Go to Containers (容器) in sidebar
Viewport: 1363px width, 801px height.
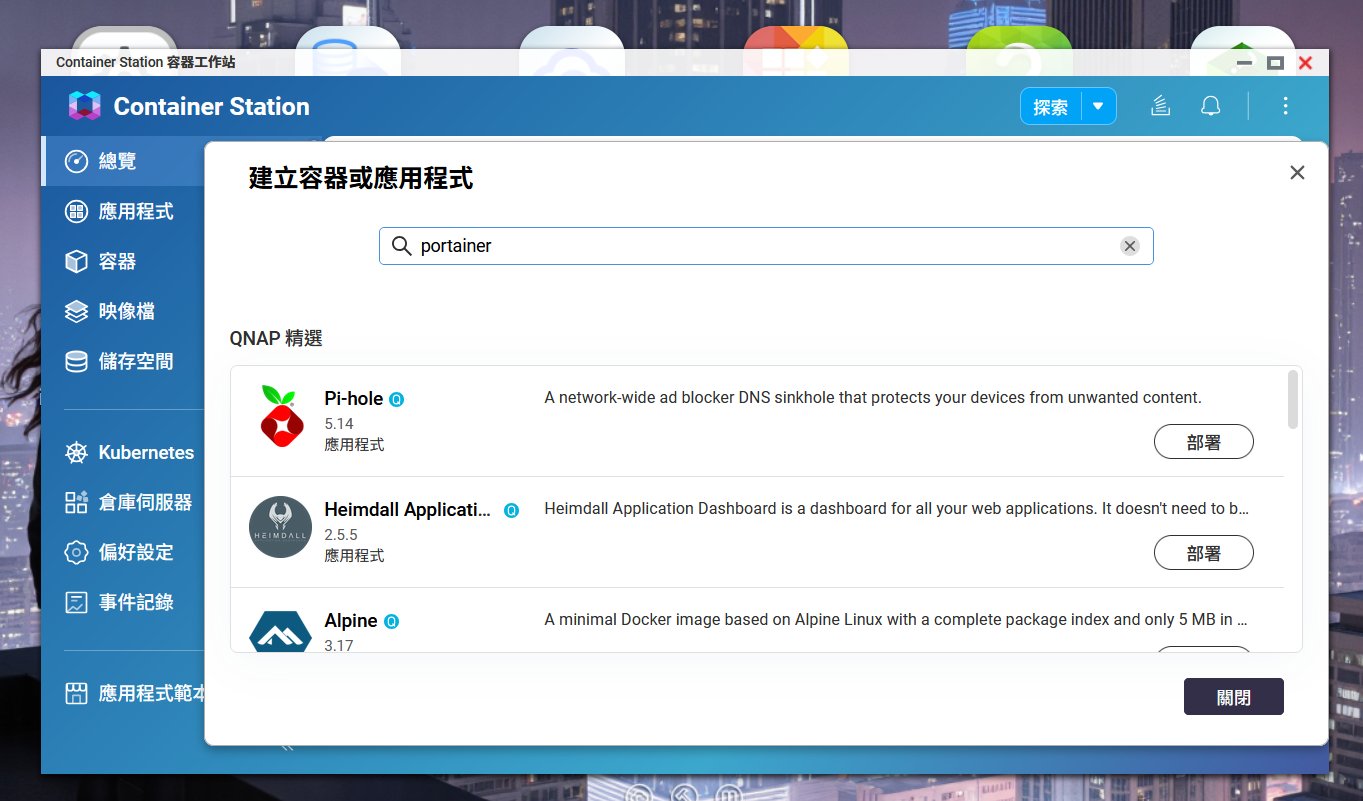click(x=123, y=261)
